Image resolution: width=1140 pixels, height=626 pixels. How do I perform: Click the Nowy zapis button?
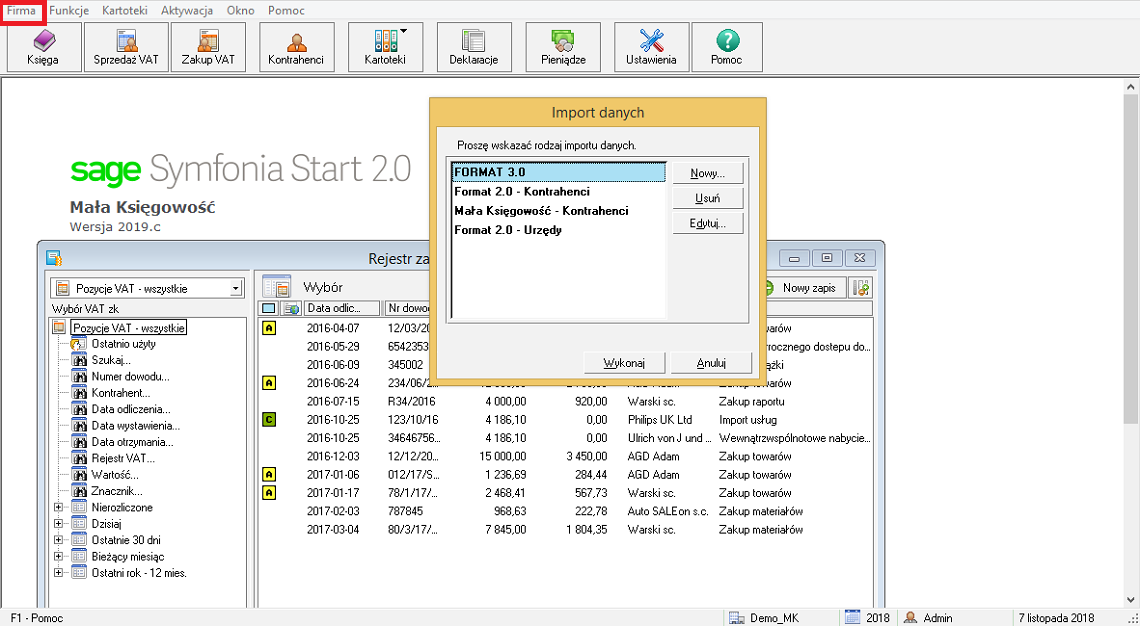click(x=803, y=288)
